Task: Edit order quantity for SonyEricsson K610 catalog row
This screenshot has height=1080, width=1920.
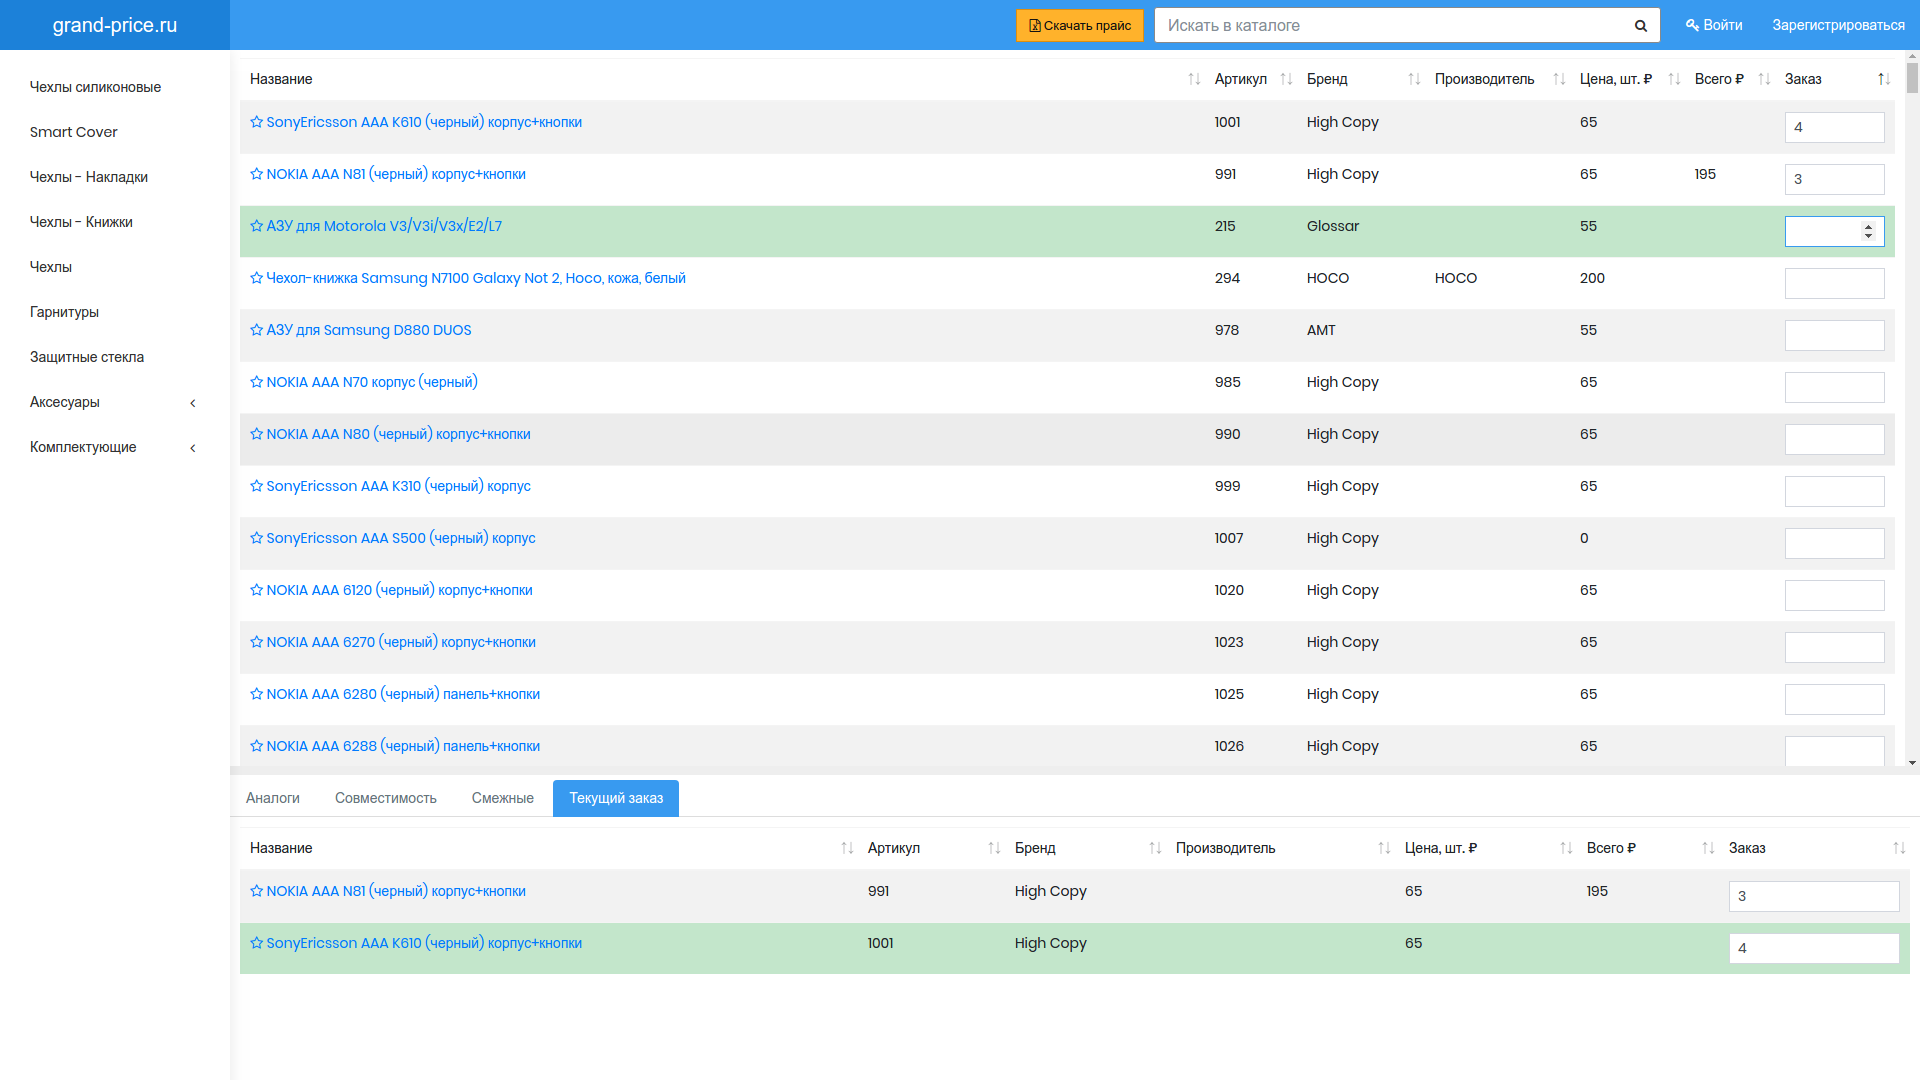Action: point(1834,127)
